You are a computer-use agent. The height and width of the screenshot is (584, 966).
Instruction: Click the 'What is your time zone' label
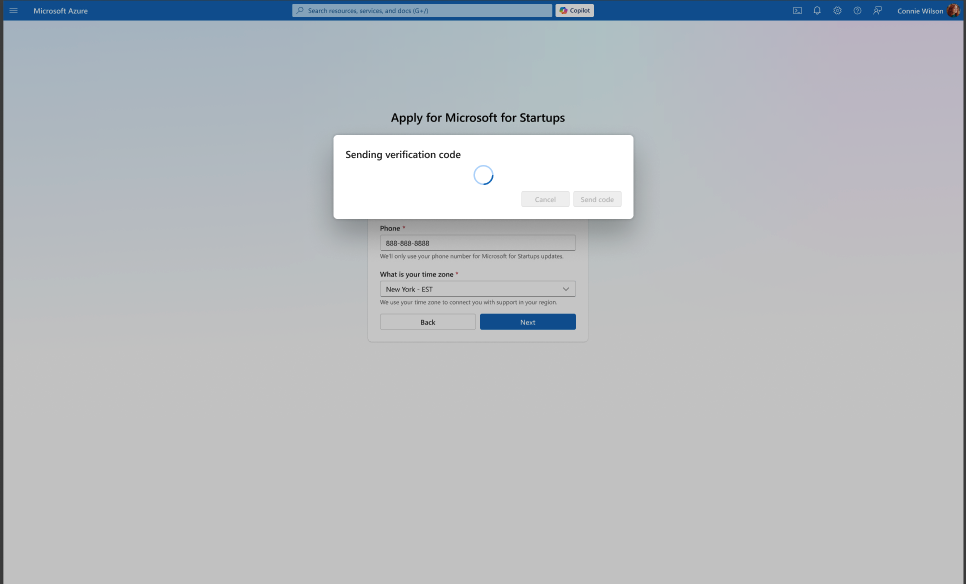coord(416,274)
